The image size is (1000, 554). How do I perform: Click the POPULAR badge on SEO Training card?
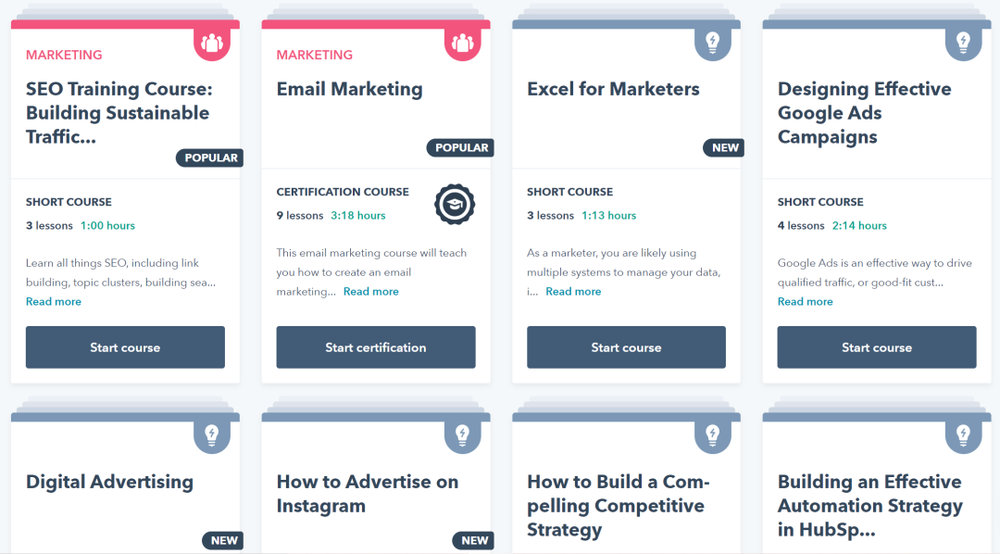tap(210, 157)
